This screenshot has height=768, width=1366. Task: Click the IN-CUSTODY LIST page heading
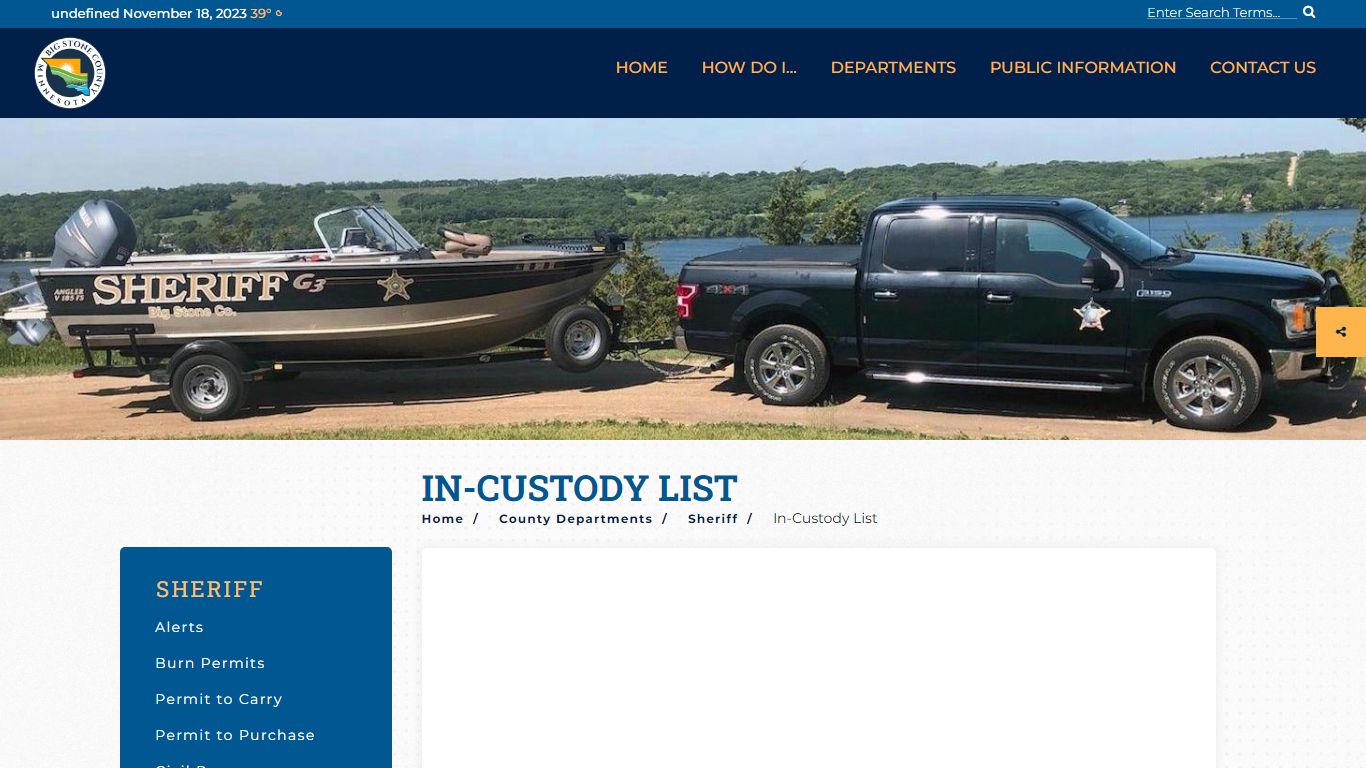(x=579, y=488)
